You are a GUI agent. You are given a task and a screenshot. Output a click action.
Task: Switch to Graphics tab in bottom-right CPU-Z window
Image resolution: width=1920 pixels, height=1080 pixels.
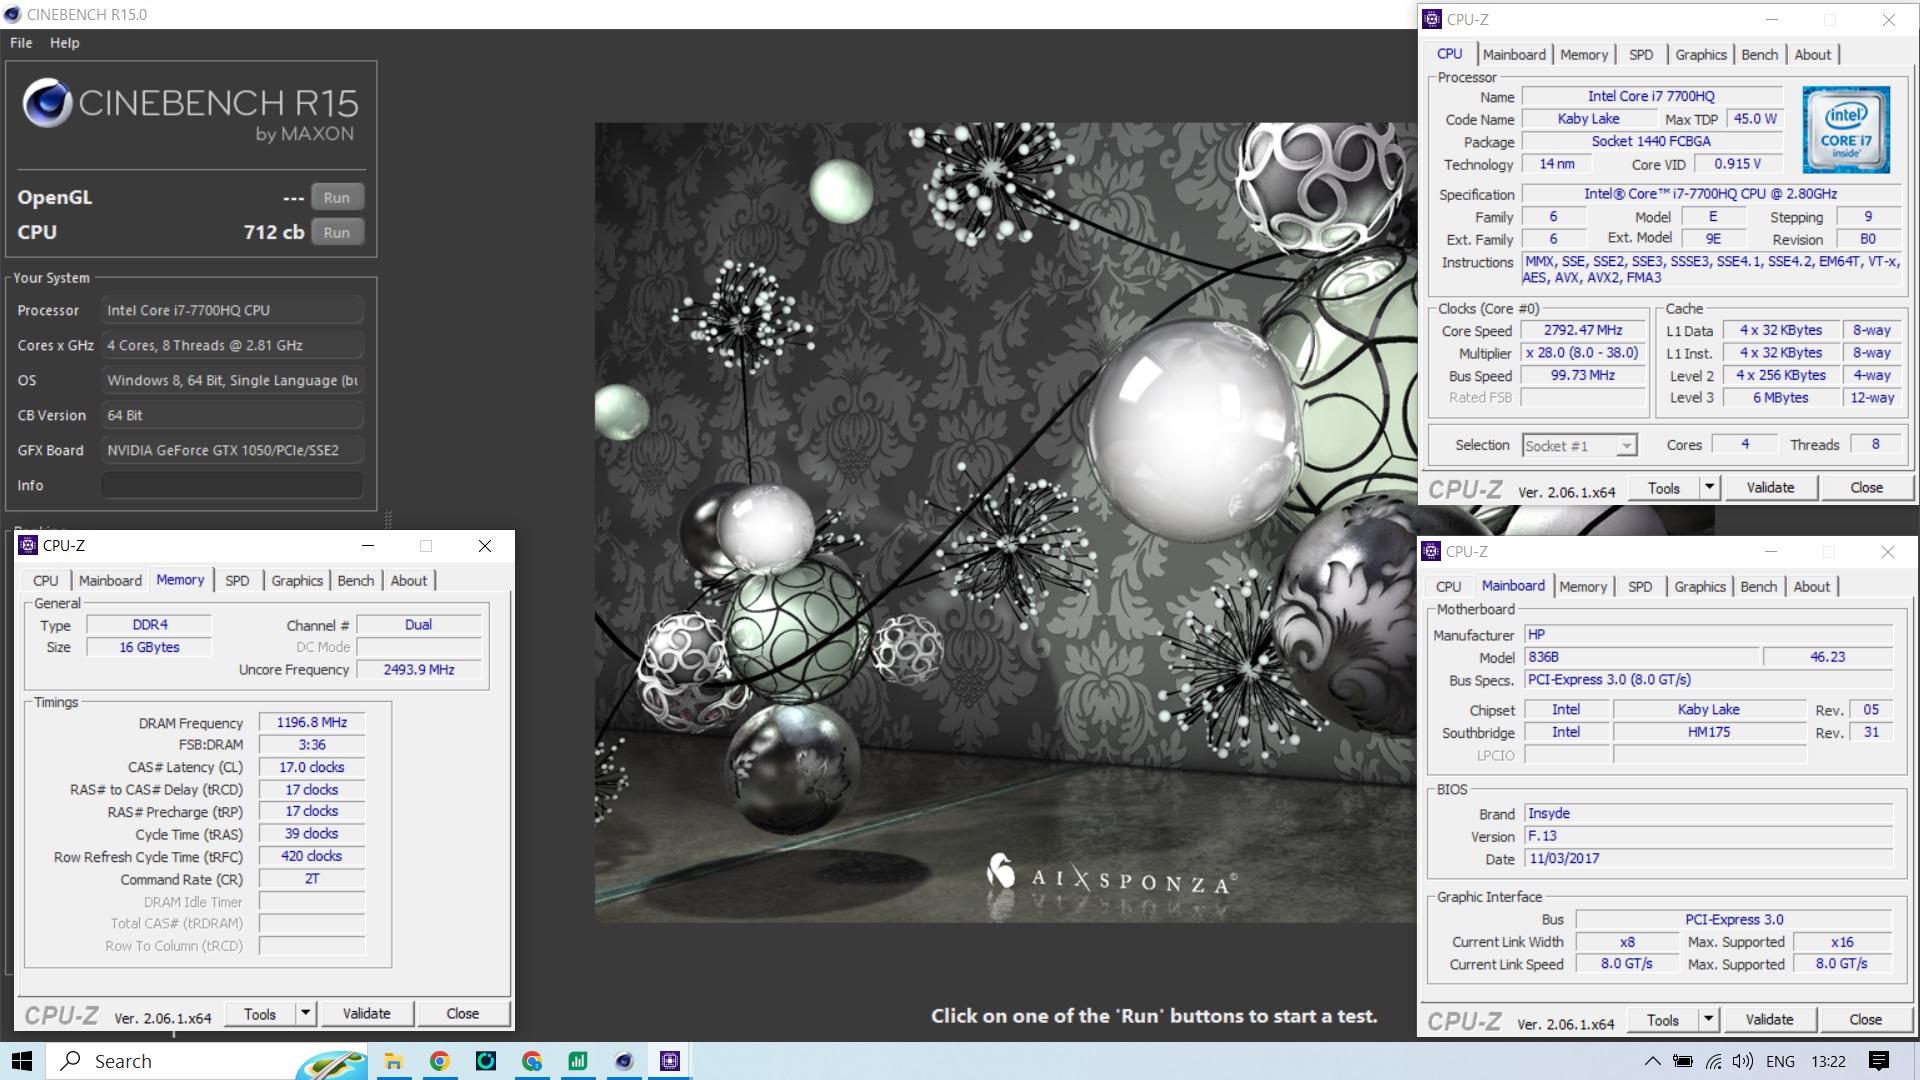(1700, 587)
